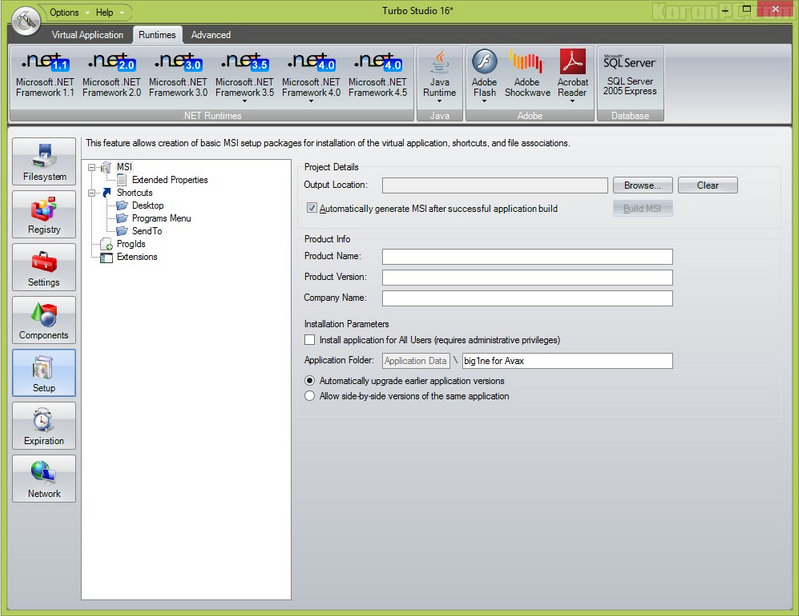The height and width of the screenshot is (616, 799).
Task: Collapse the MSI tree node
Action: pyautogui.click(x=92, y=167)
